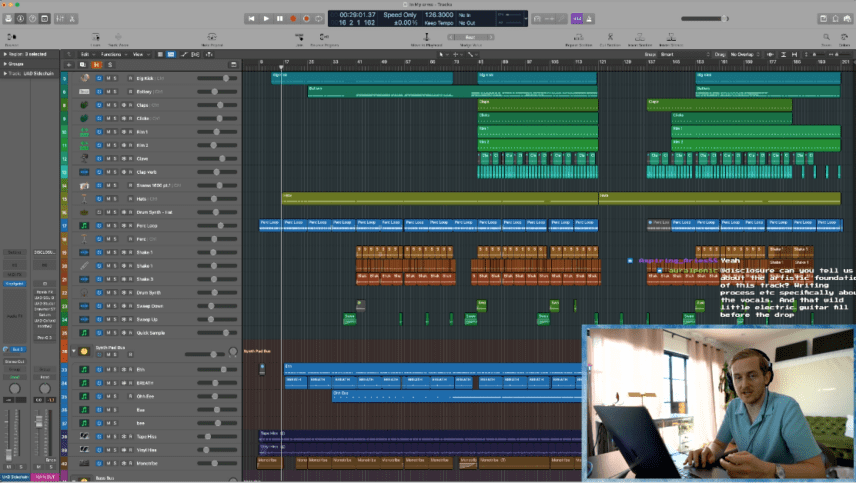856x483 pixels.
Task: Open Quick Help question-mark icon
Action: pyautogui.click(x=32, y=19)
